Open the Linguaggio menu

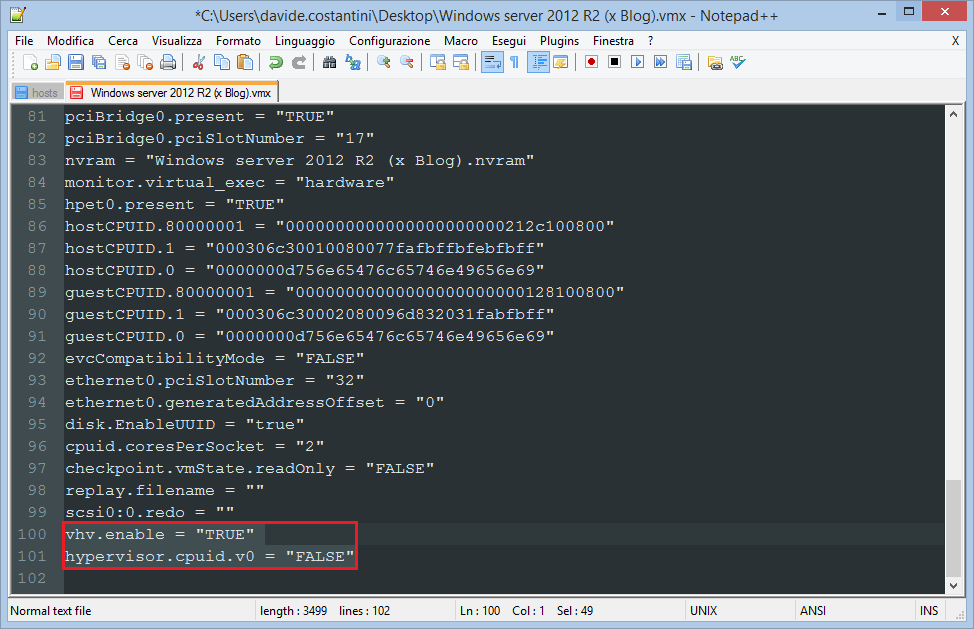[x=305, y=41]
